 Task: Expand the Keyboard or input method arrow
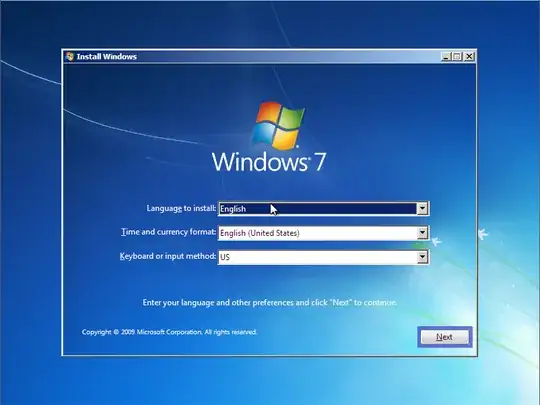[422, 257]
